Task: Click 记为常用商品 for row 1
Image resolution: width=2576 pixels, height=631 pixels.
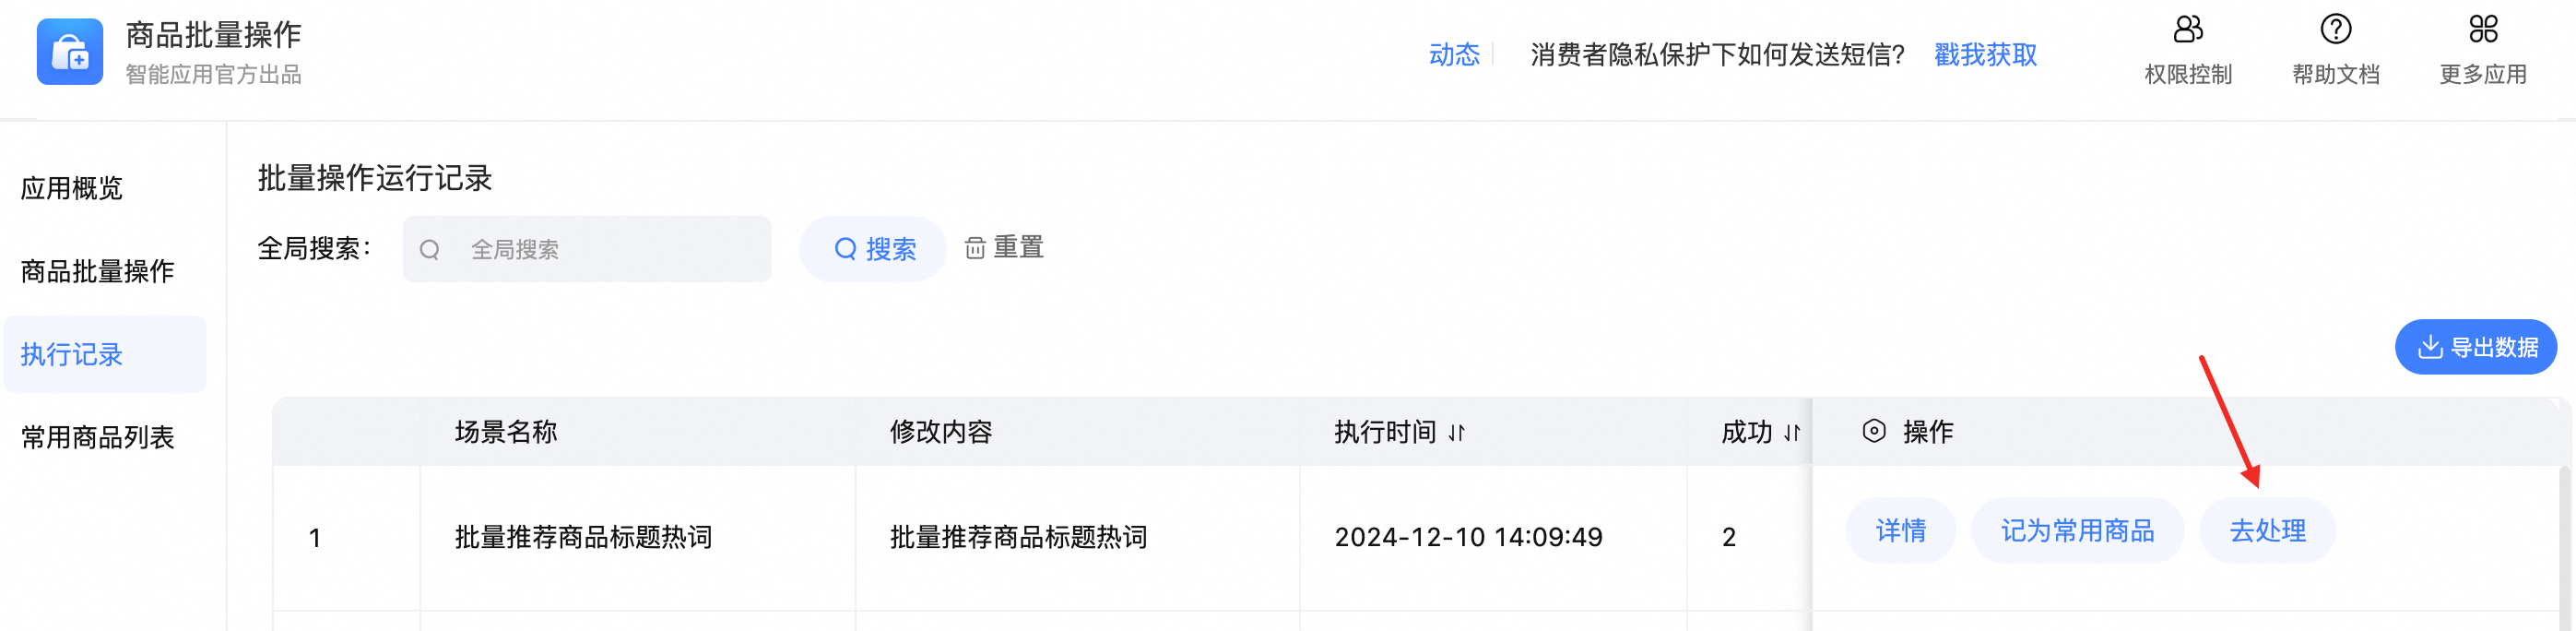Action: [x=2077, y=530]
